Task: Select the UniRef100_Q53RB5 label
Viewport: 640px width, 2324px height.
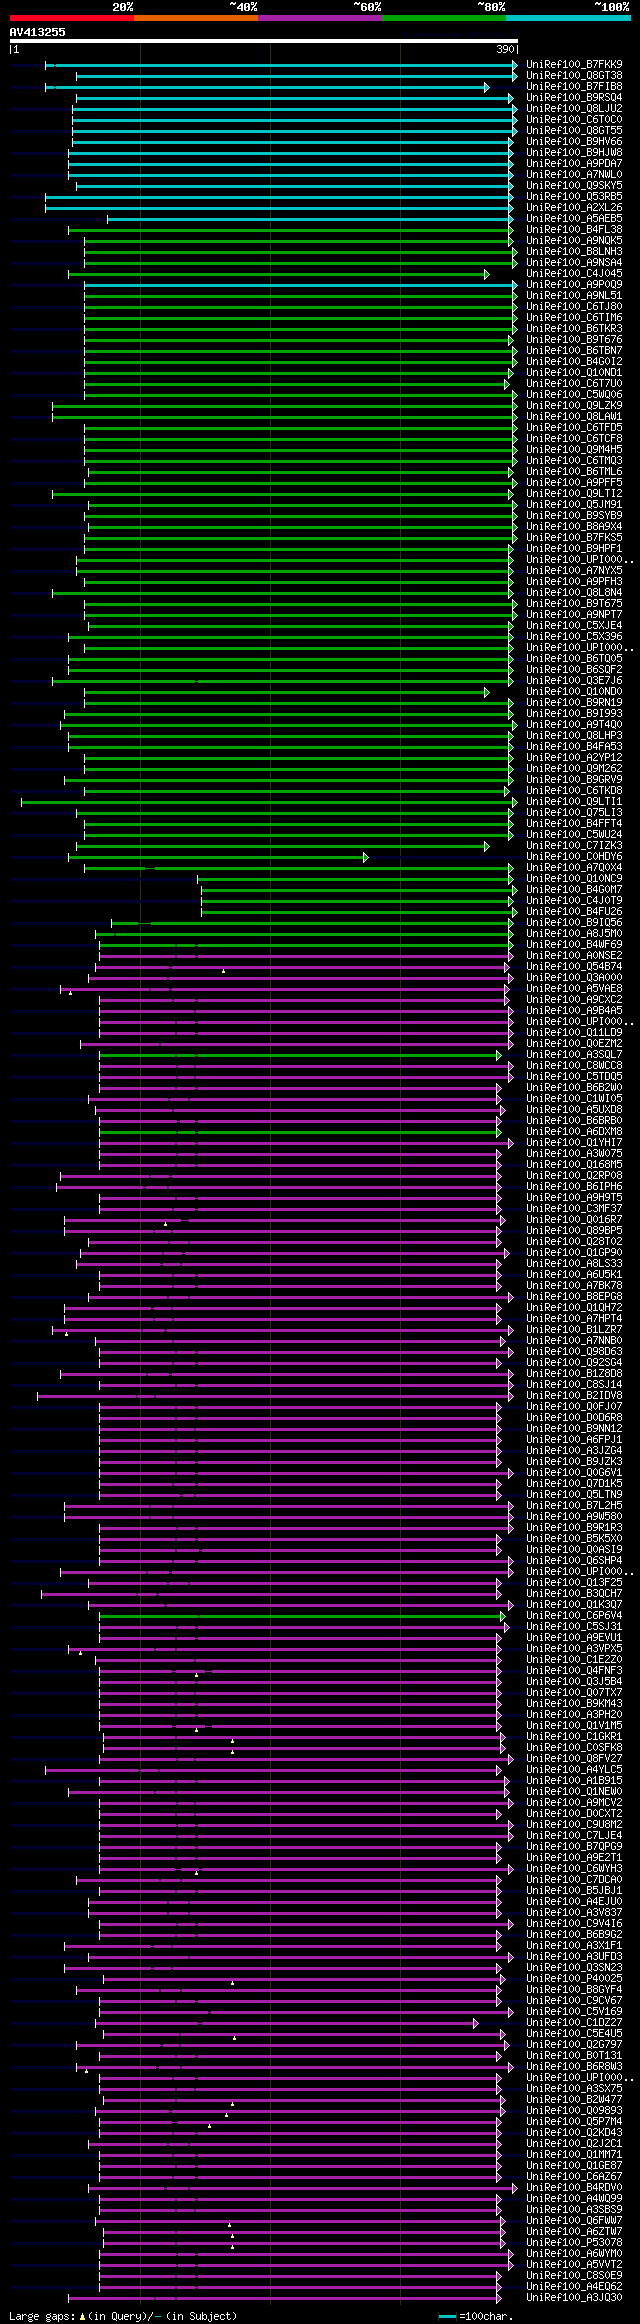Action: tap(574, 197)
